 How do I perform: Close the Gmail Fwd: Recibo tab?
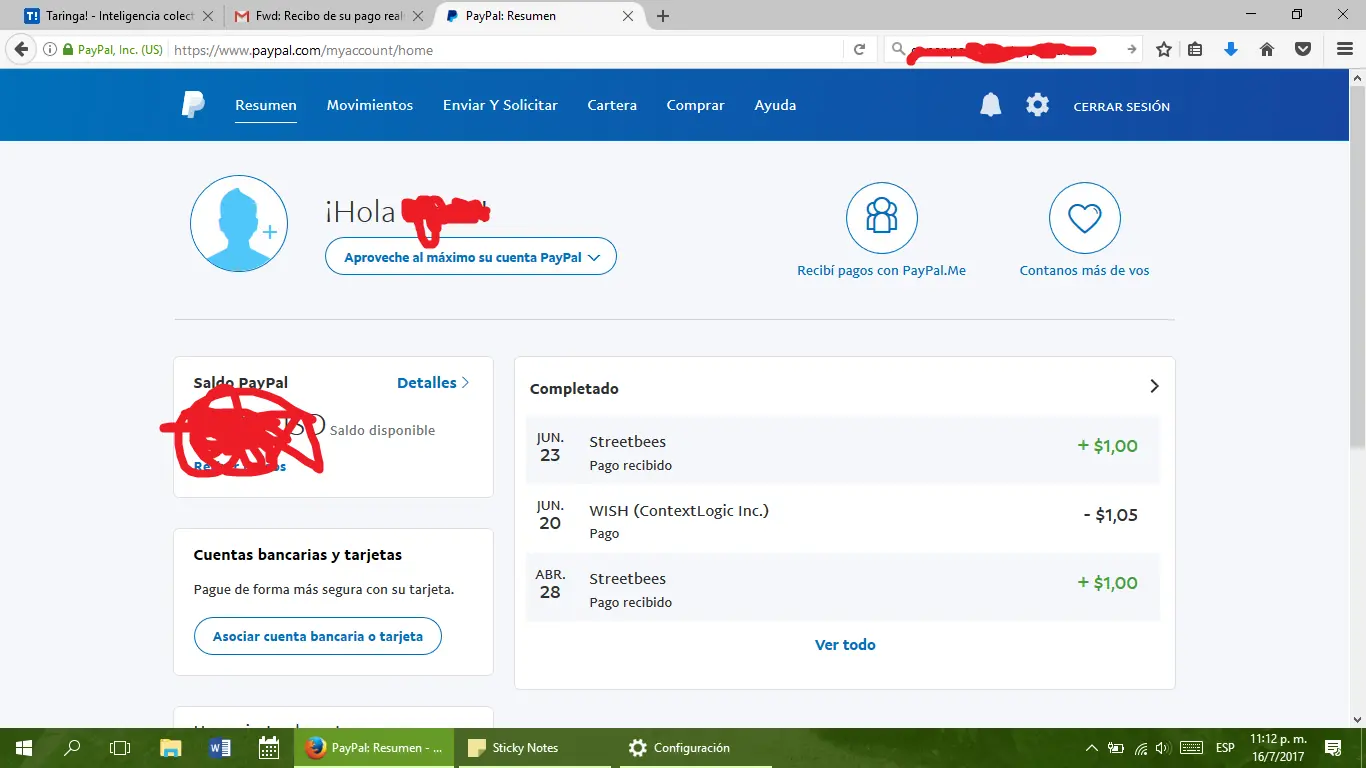pyautogui.click(x=417, y=16)
